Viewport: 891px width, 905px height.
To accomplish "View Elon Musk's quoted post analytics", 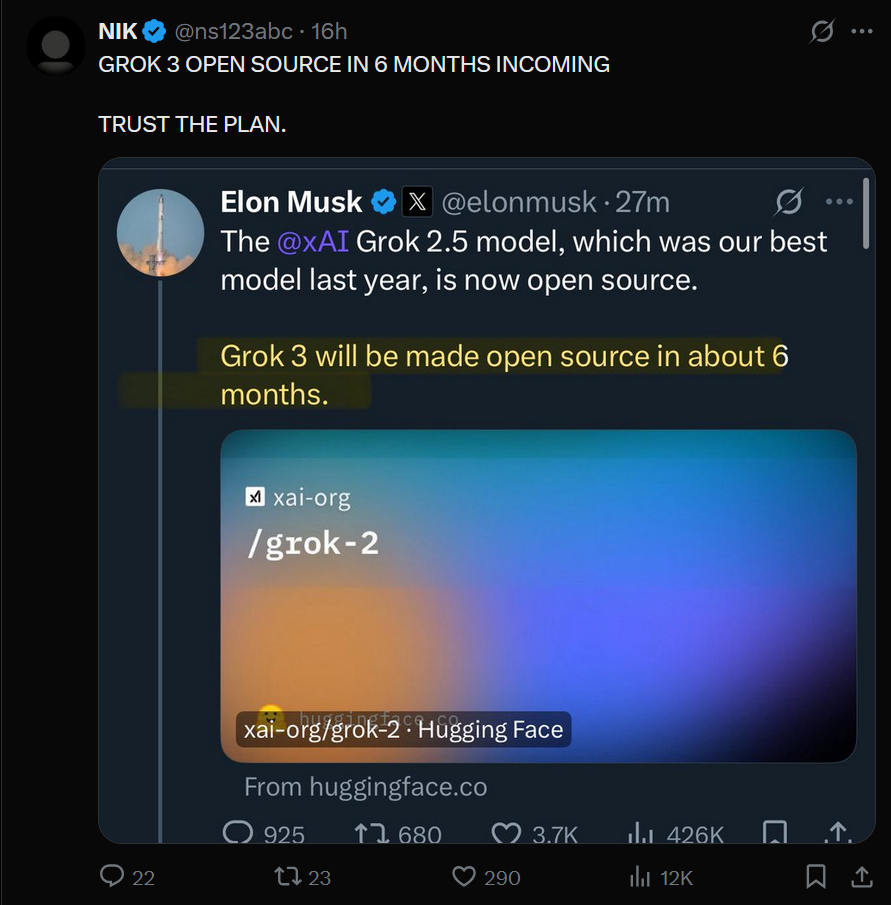I will pos(639,833).
